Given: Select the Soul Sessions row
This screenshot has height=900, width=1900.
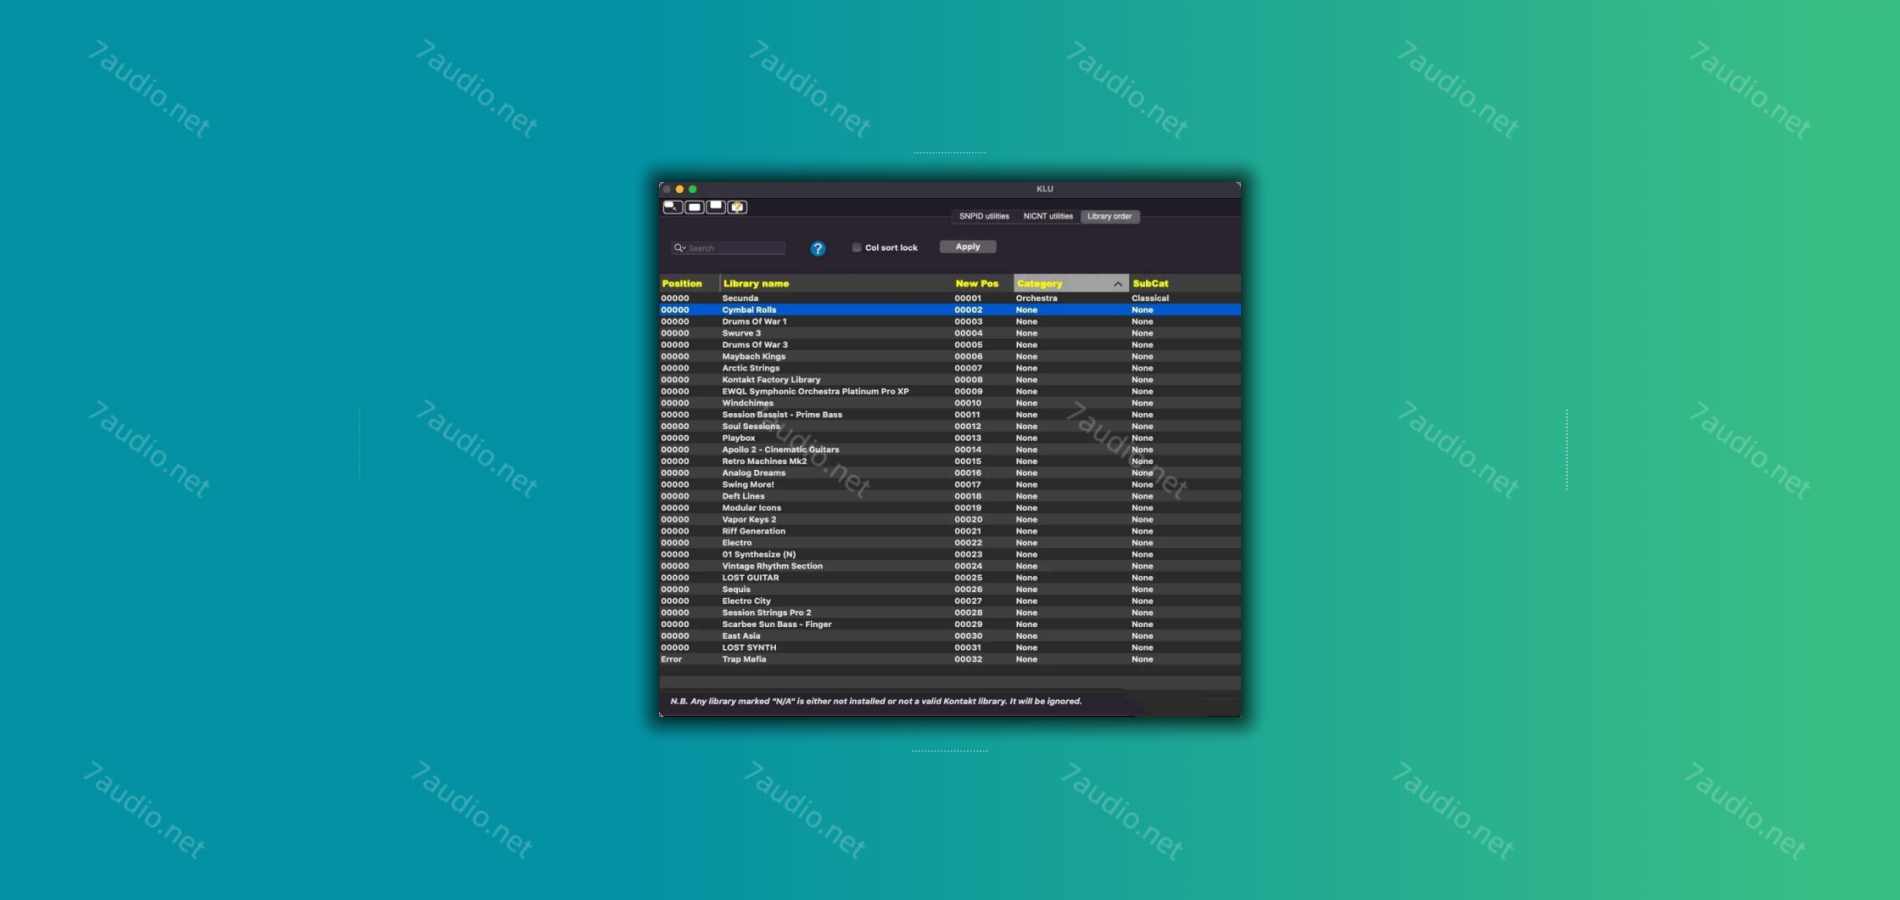Looking at the screenshot, I should coord(950,427).
